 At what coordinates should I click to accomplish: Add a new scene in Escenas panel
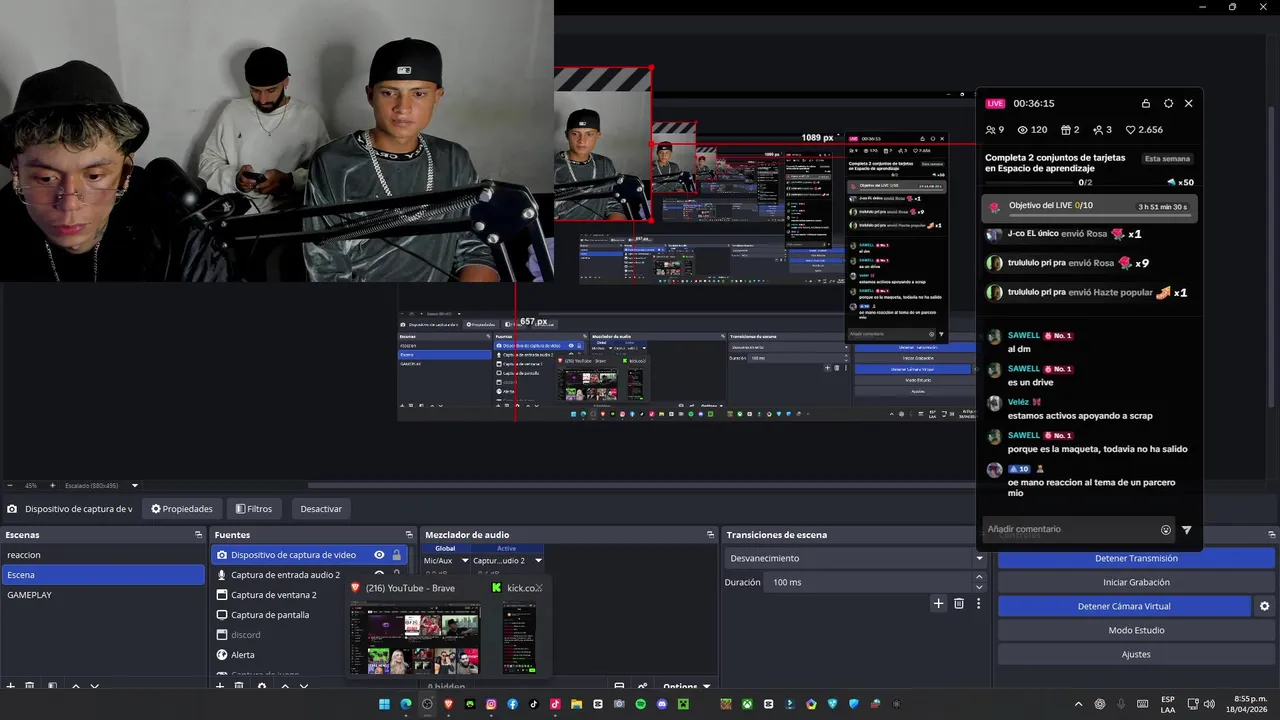[11, 686]
